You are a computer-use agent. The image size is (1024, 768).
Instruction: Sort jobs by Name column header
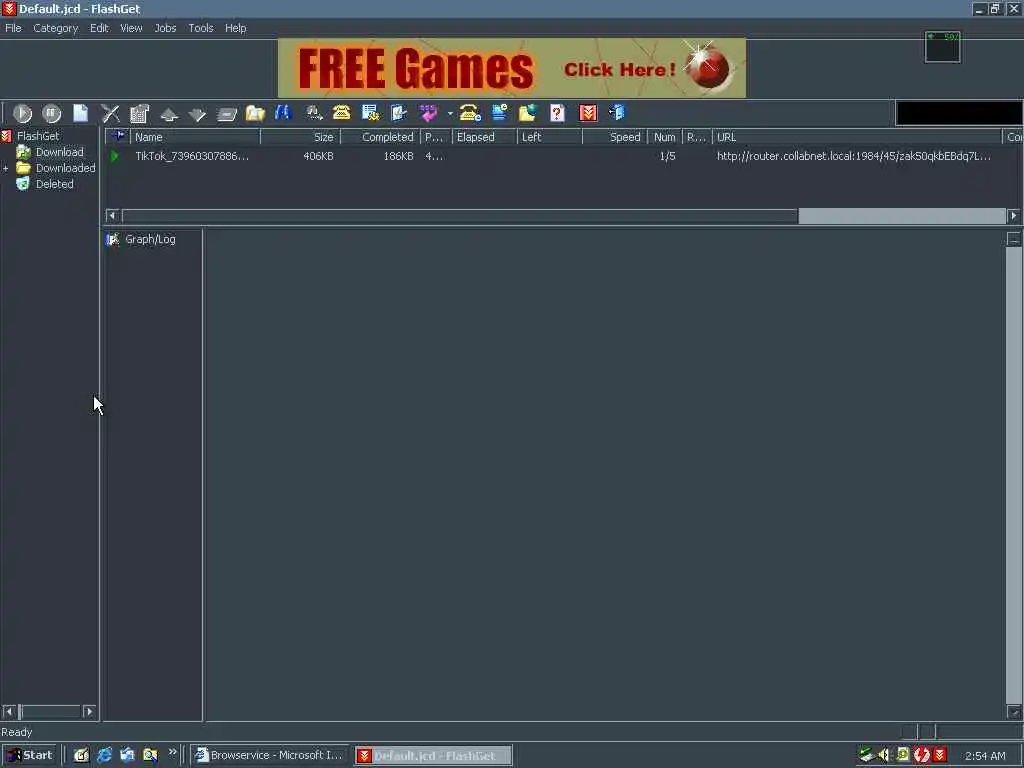(x=195, y=137)
